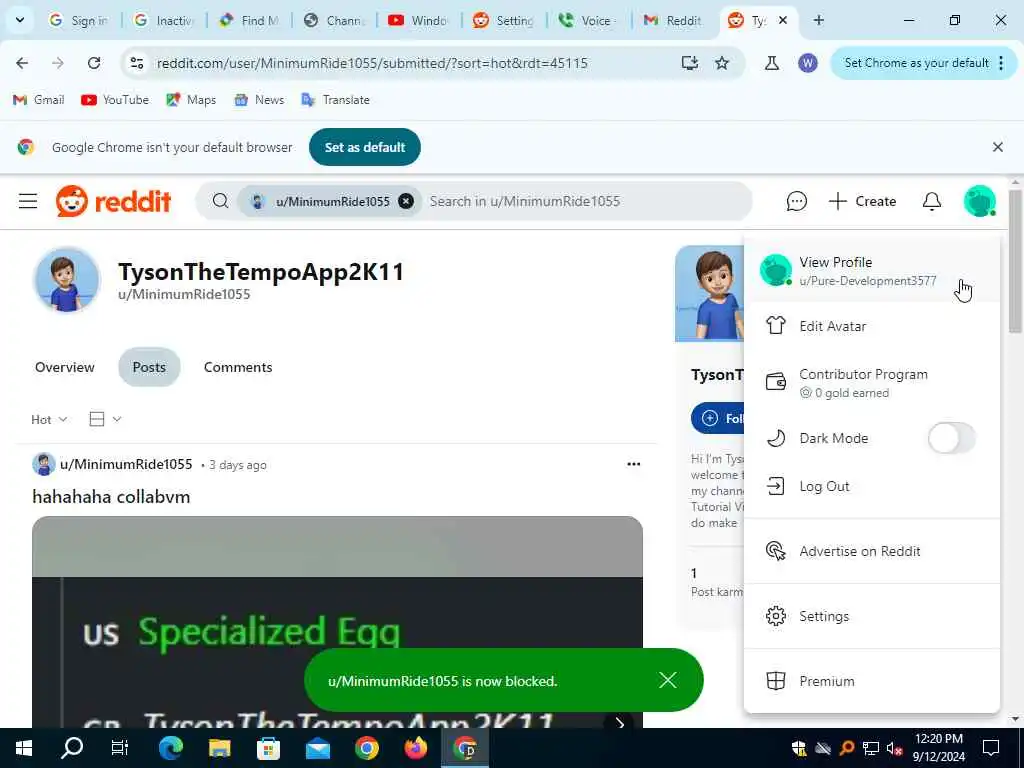Go back to the previous page
The image size is (1024, 768).
[x=22, y=63]
